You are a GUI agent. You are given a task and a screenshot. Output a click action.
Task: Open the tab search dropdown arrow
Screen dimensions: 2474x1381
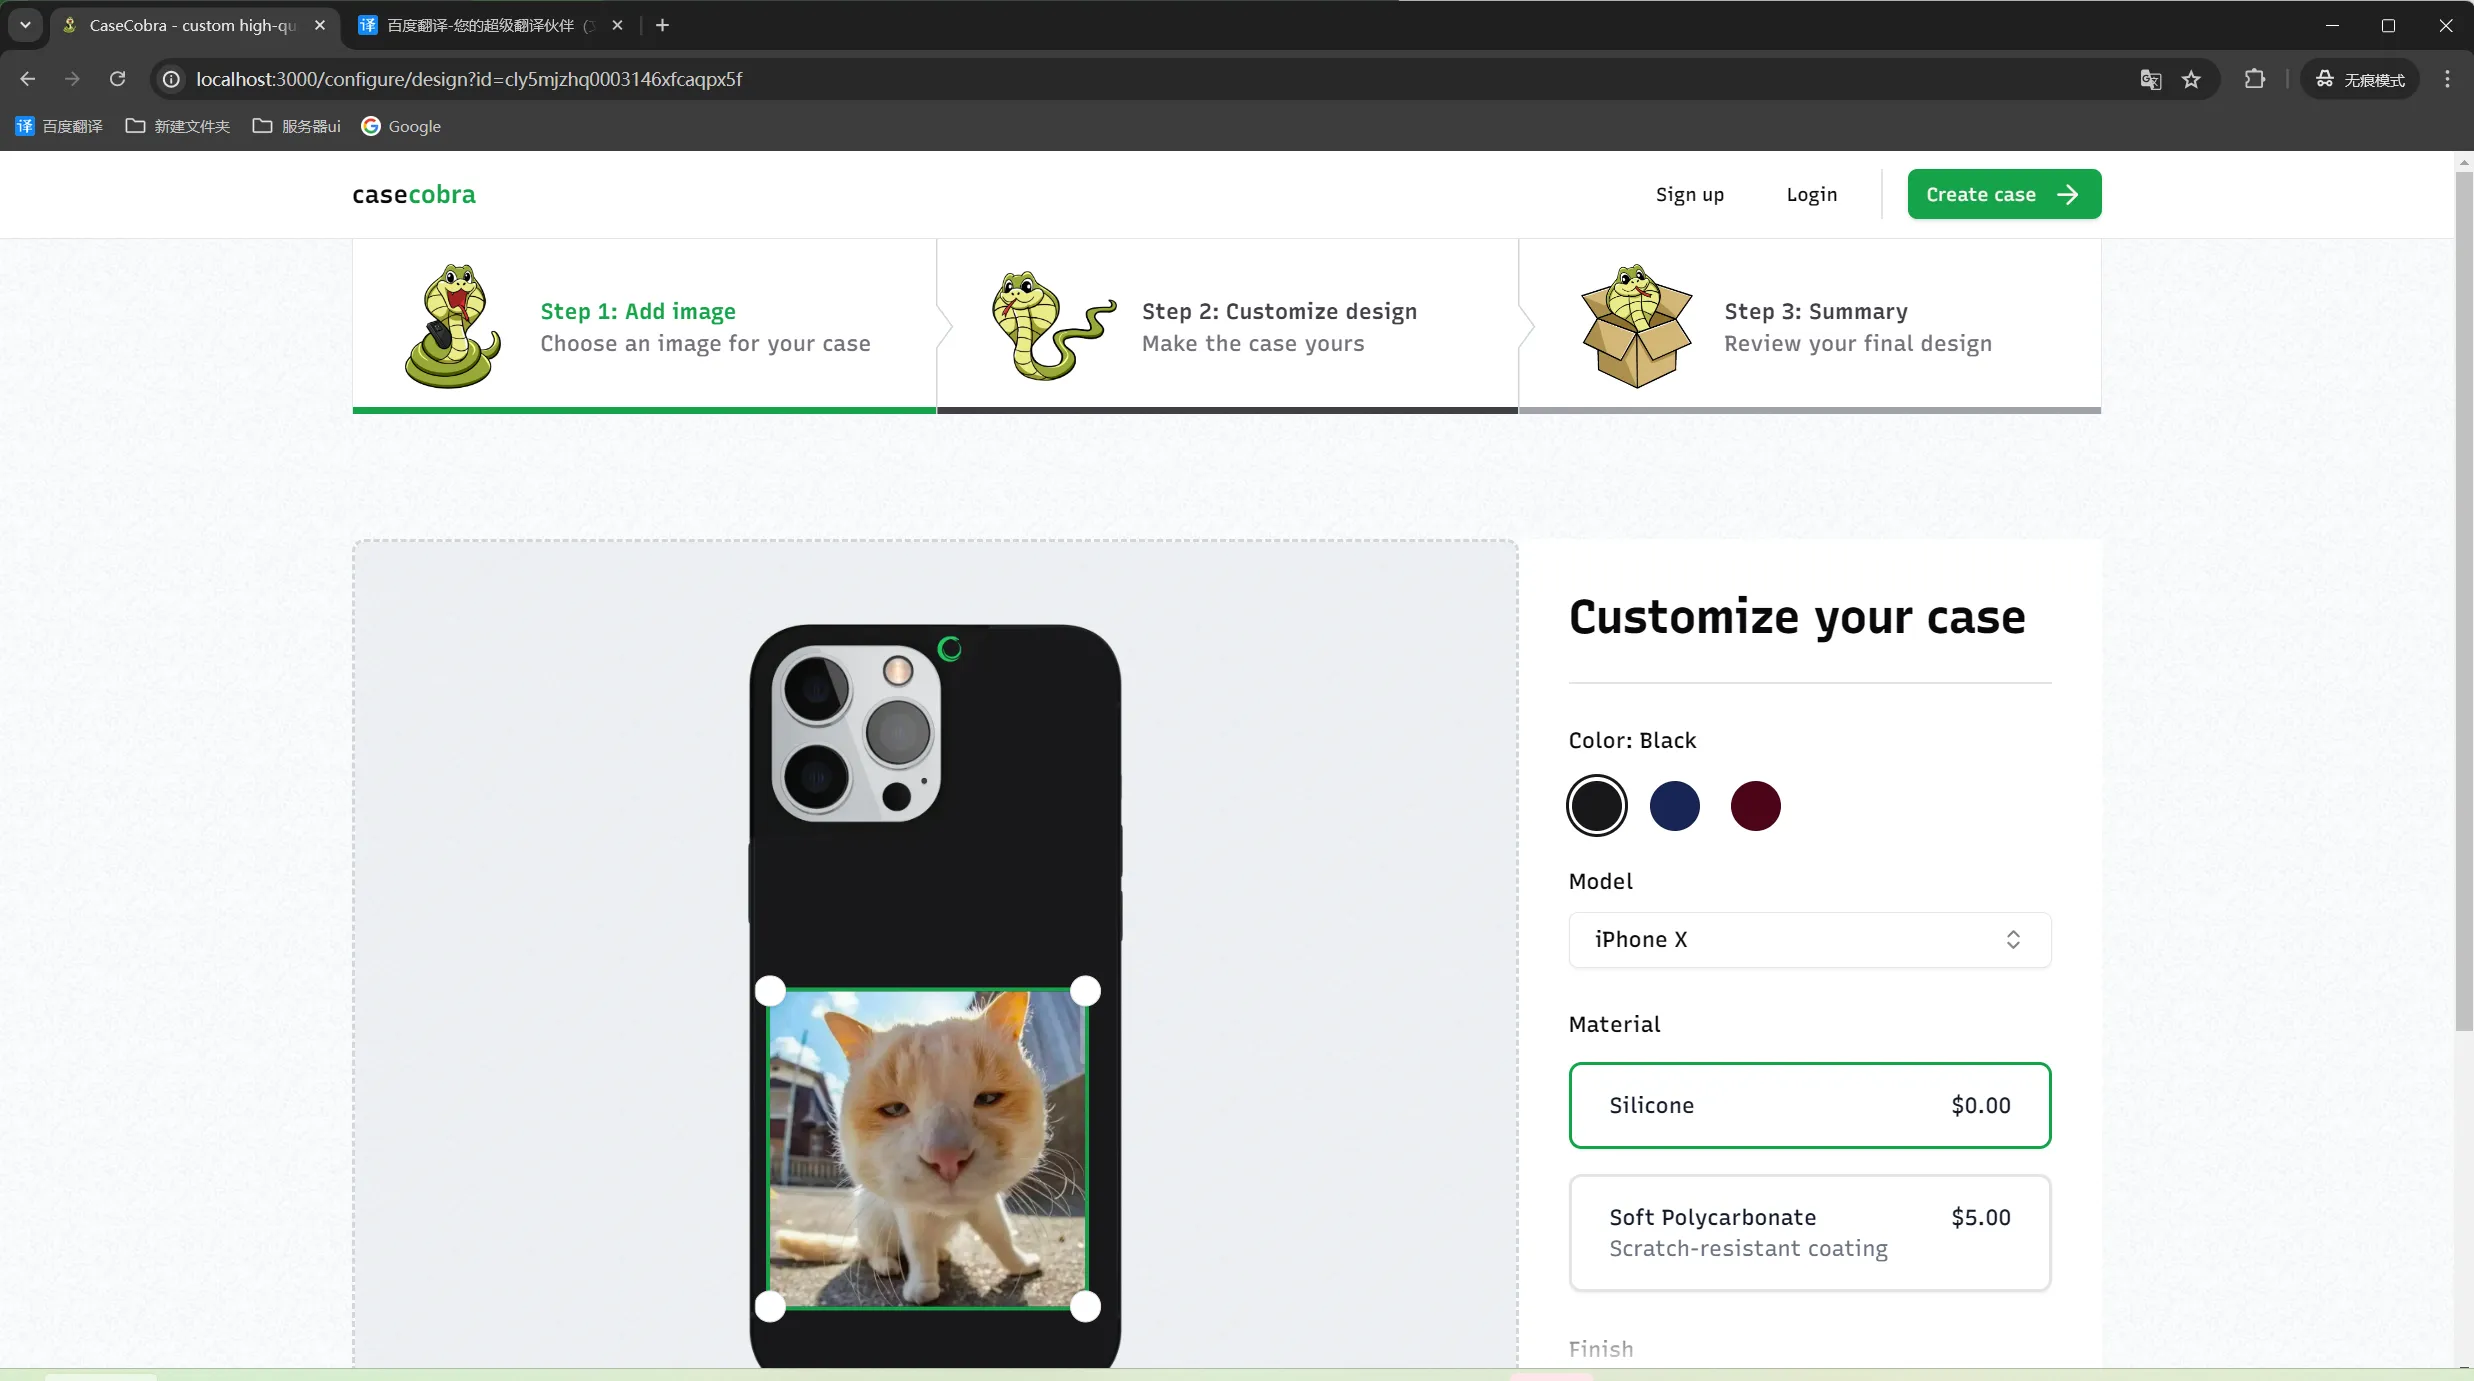coord(25,25)
